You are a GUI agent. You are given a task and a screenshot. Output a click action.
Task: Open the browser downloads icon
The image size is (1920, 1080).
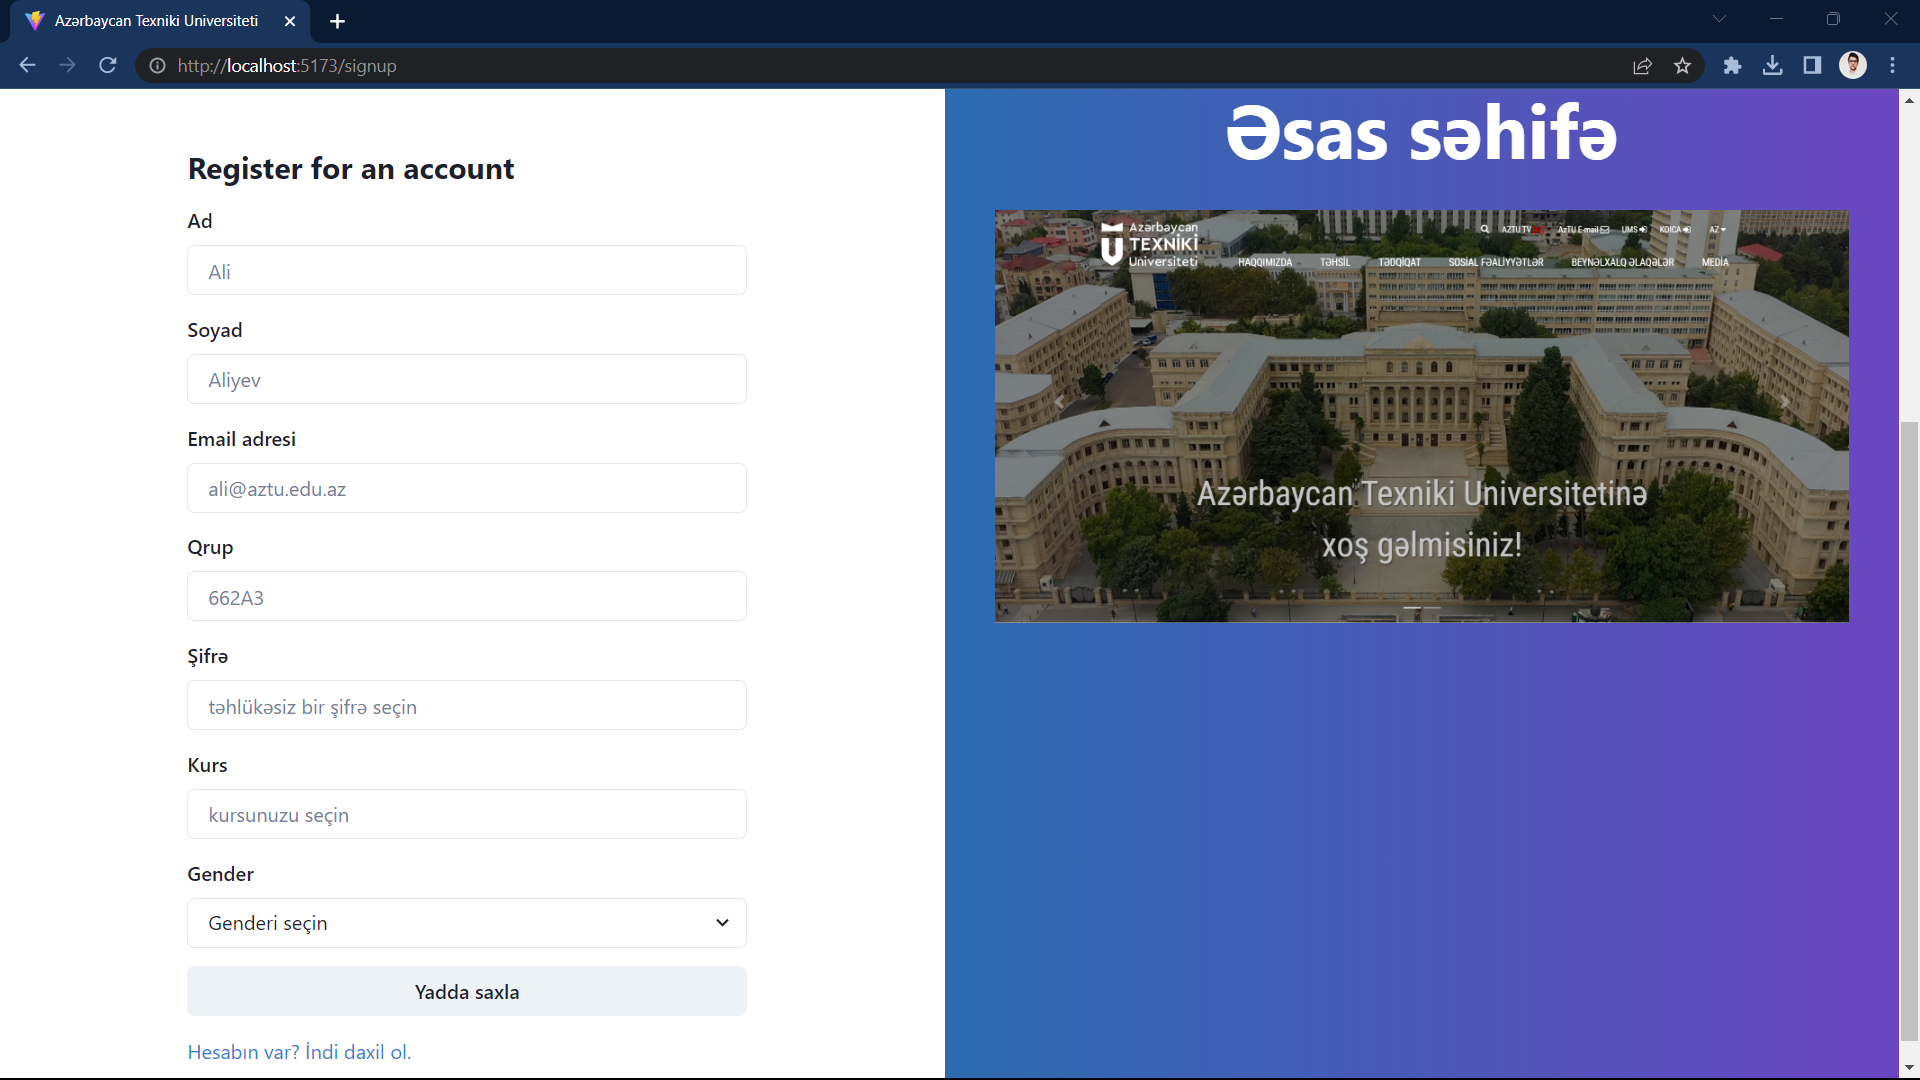coord(1772,65)
